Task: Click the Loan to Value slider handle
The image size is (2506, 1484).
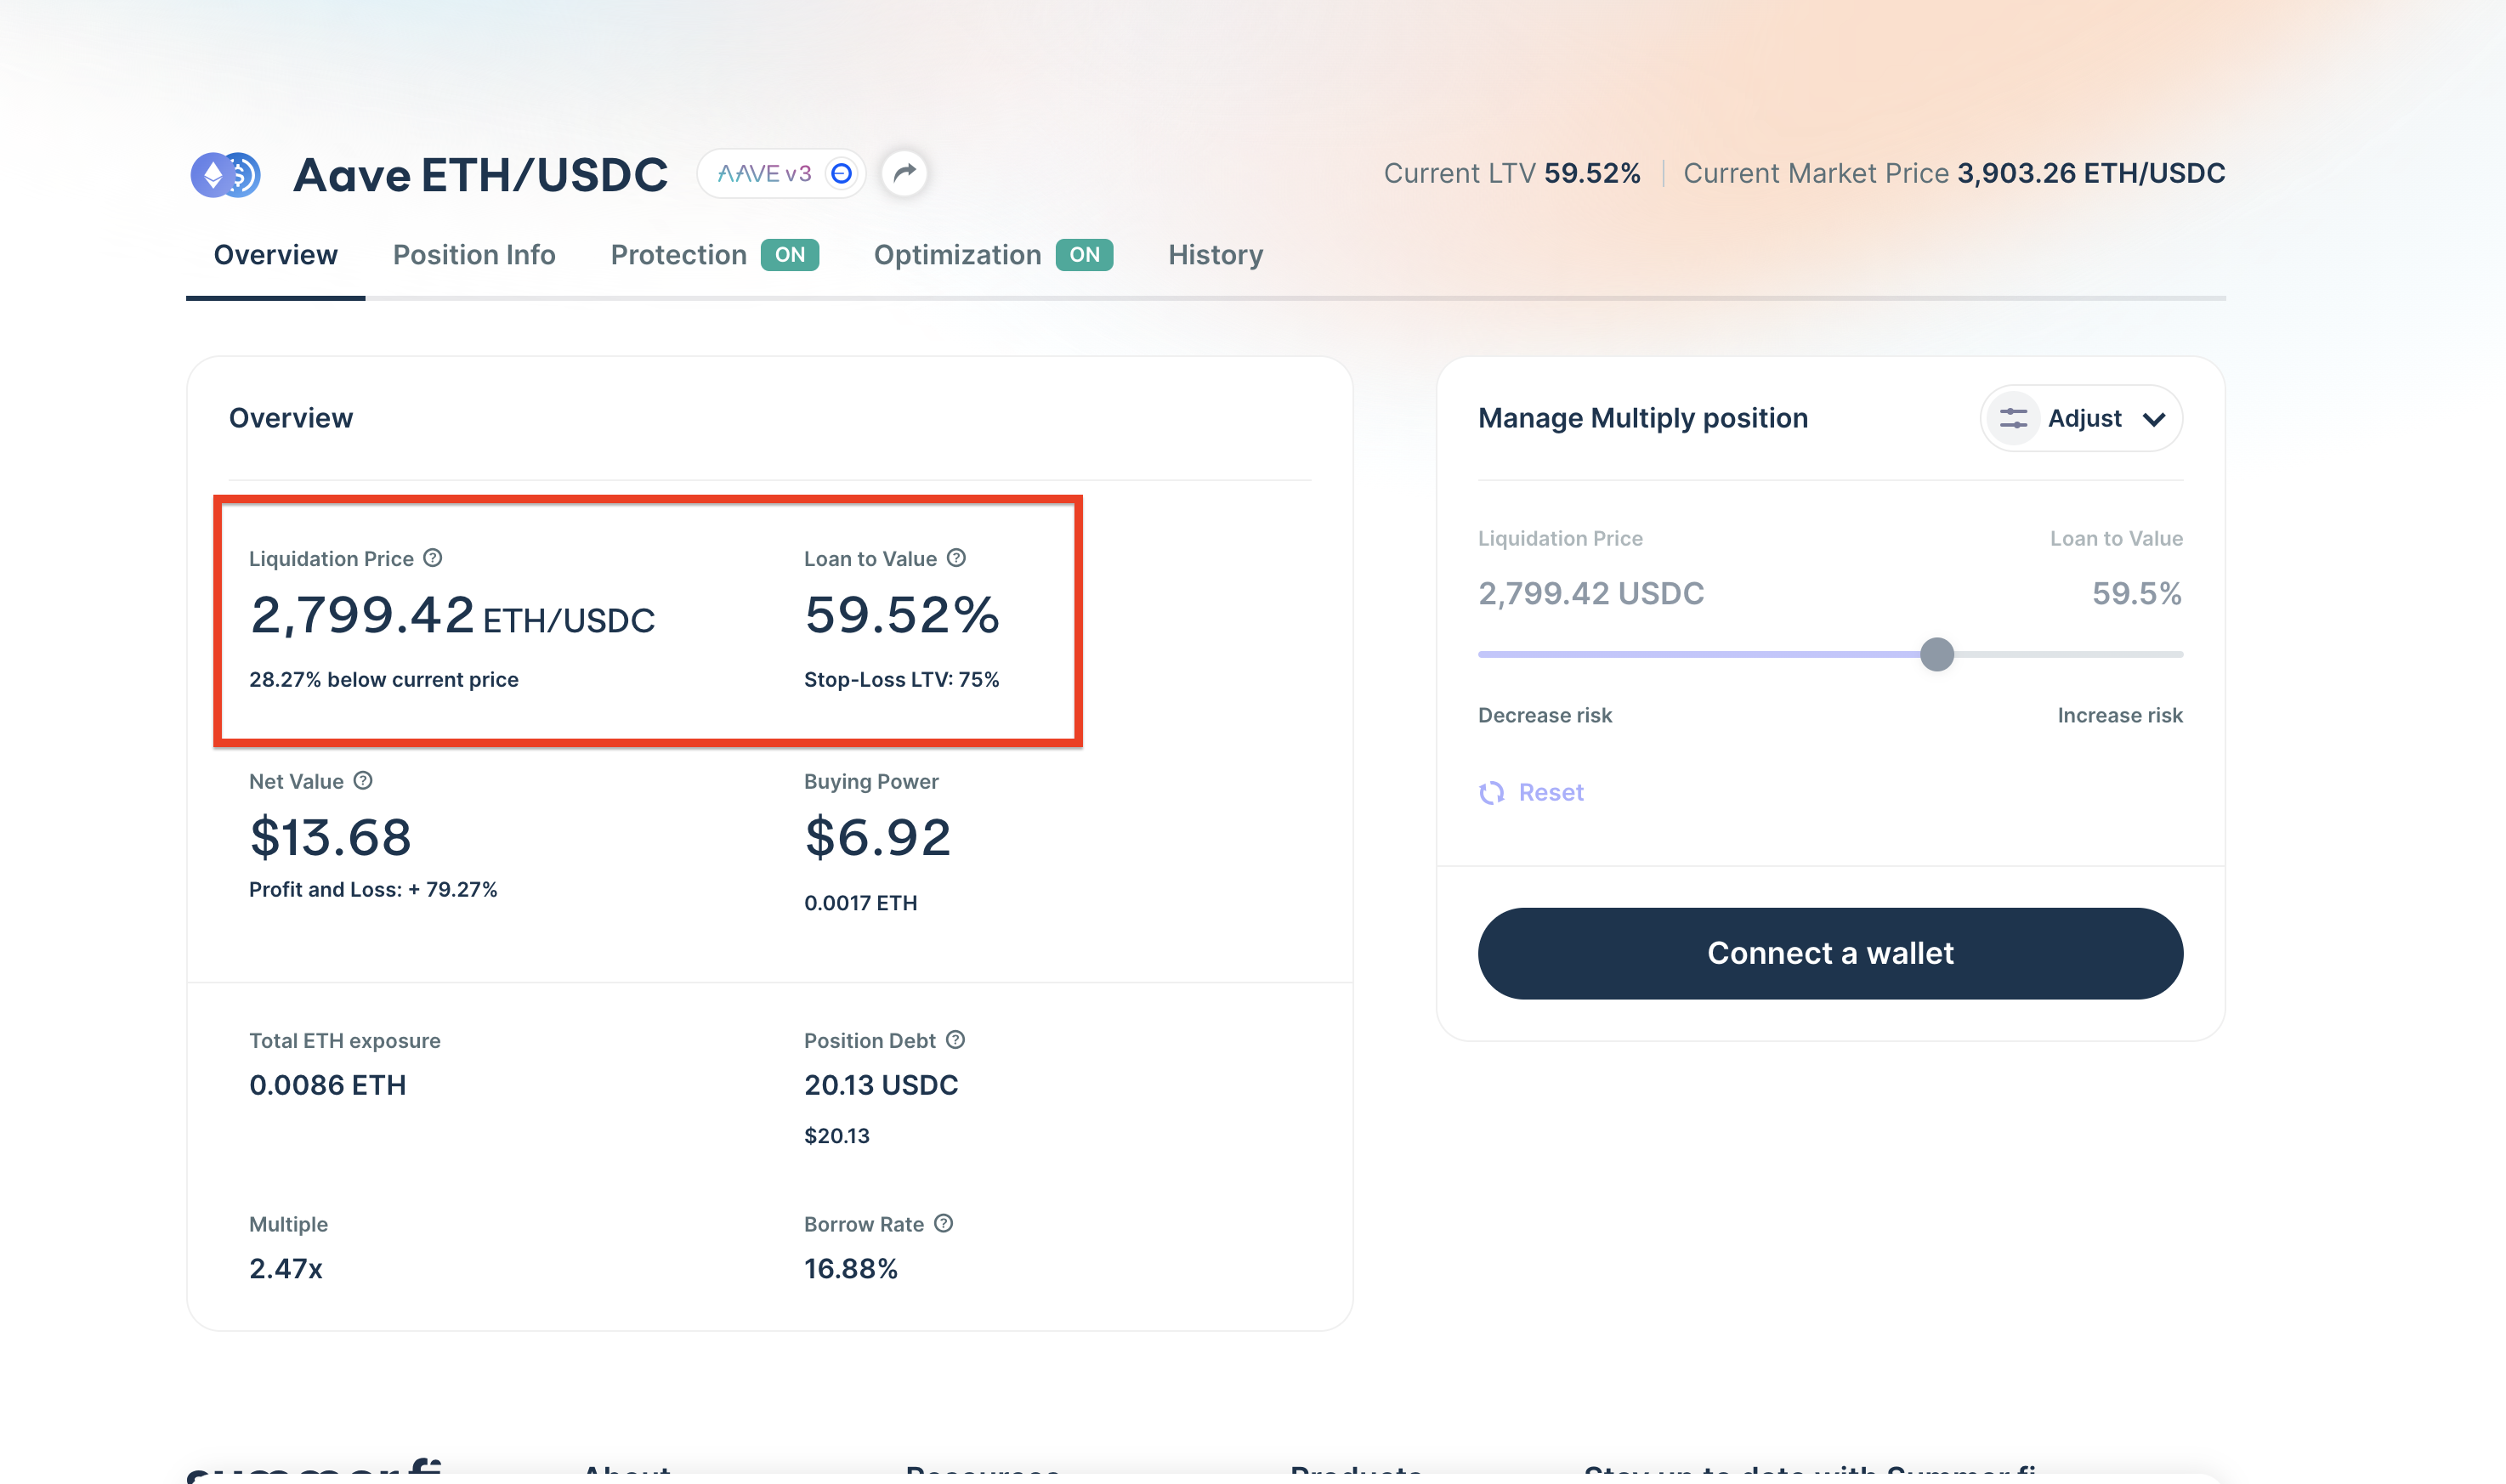Action: click(1936, 654)
